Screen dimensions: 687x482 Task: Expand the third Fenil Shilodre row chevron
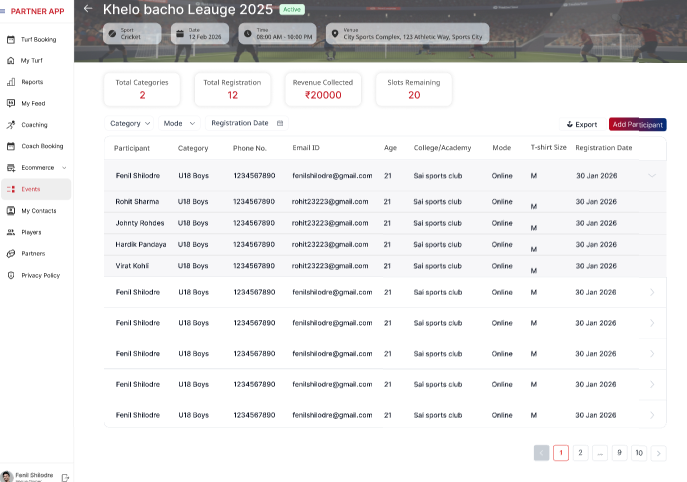[652, 323]
